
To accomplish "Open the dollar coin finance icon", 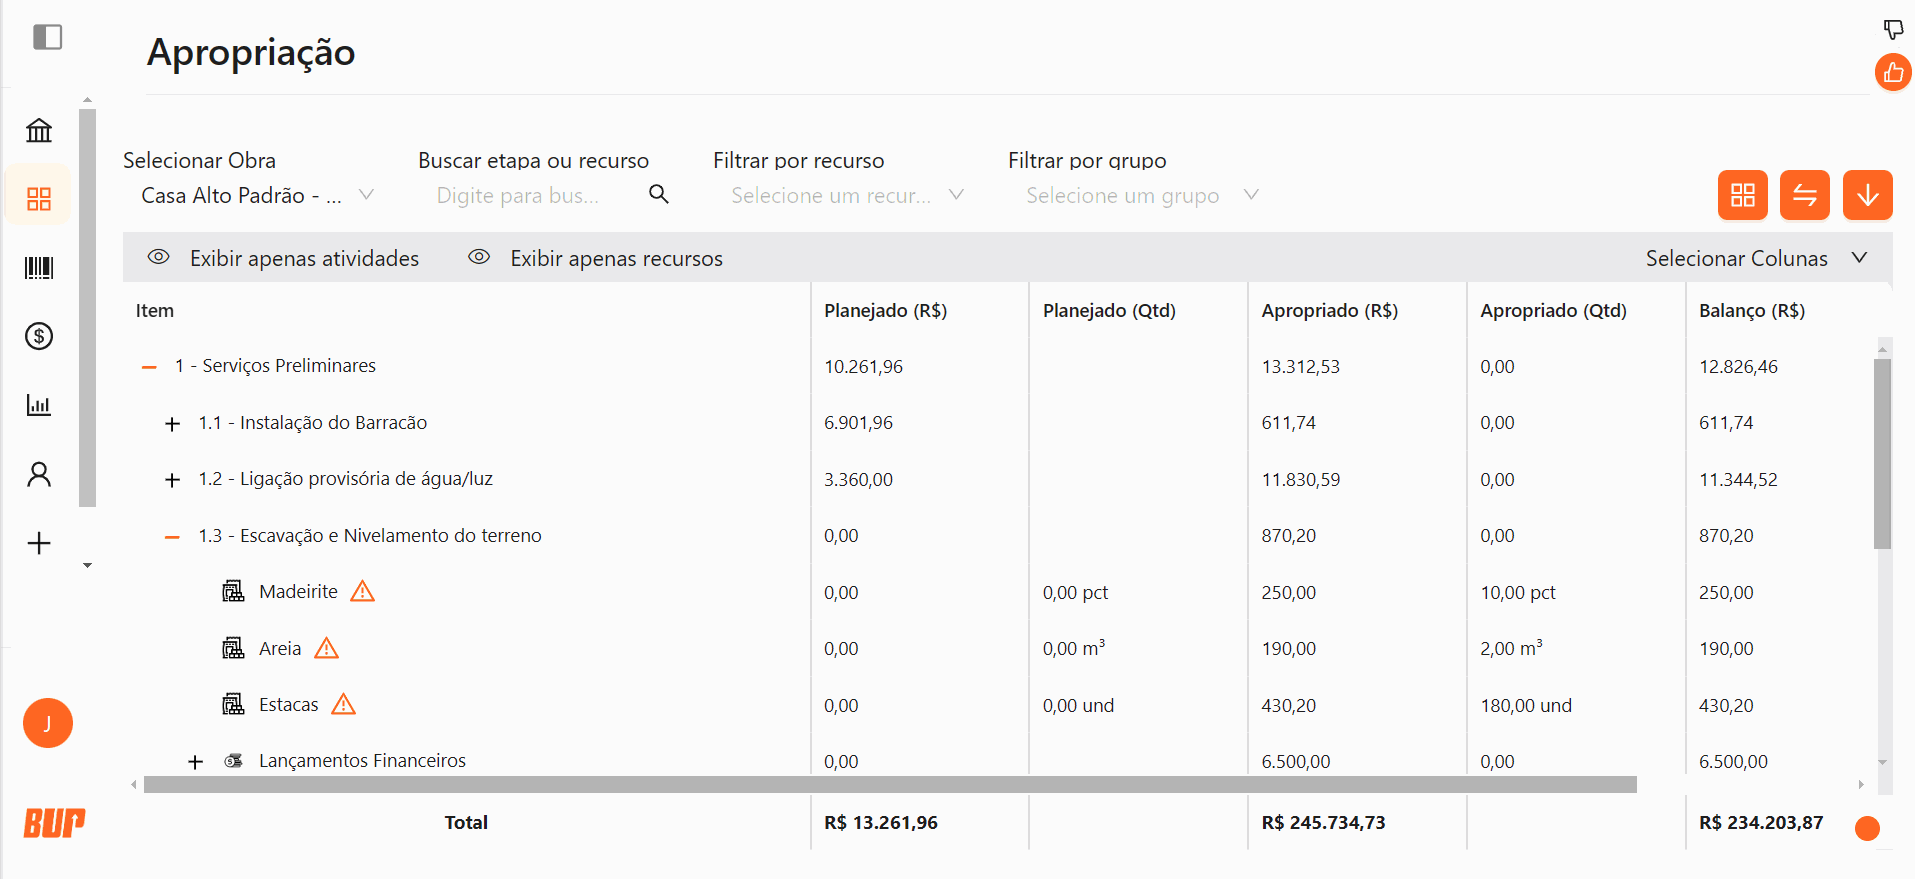I will 39,336.
